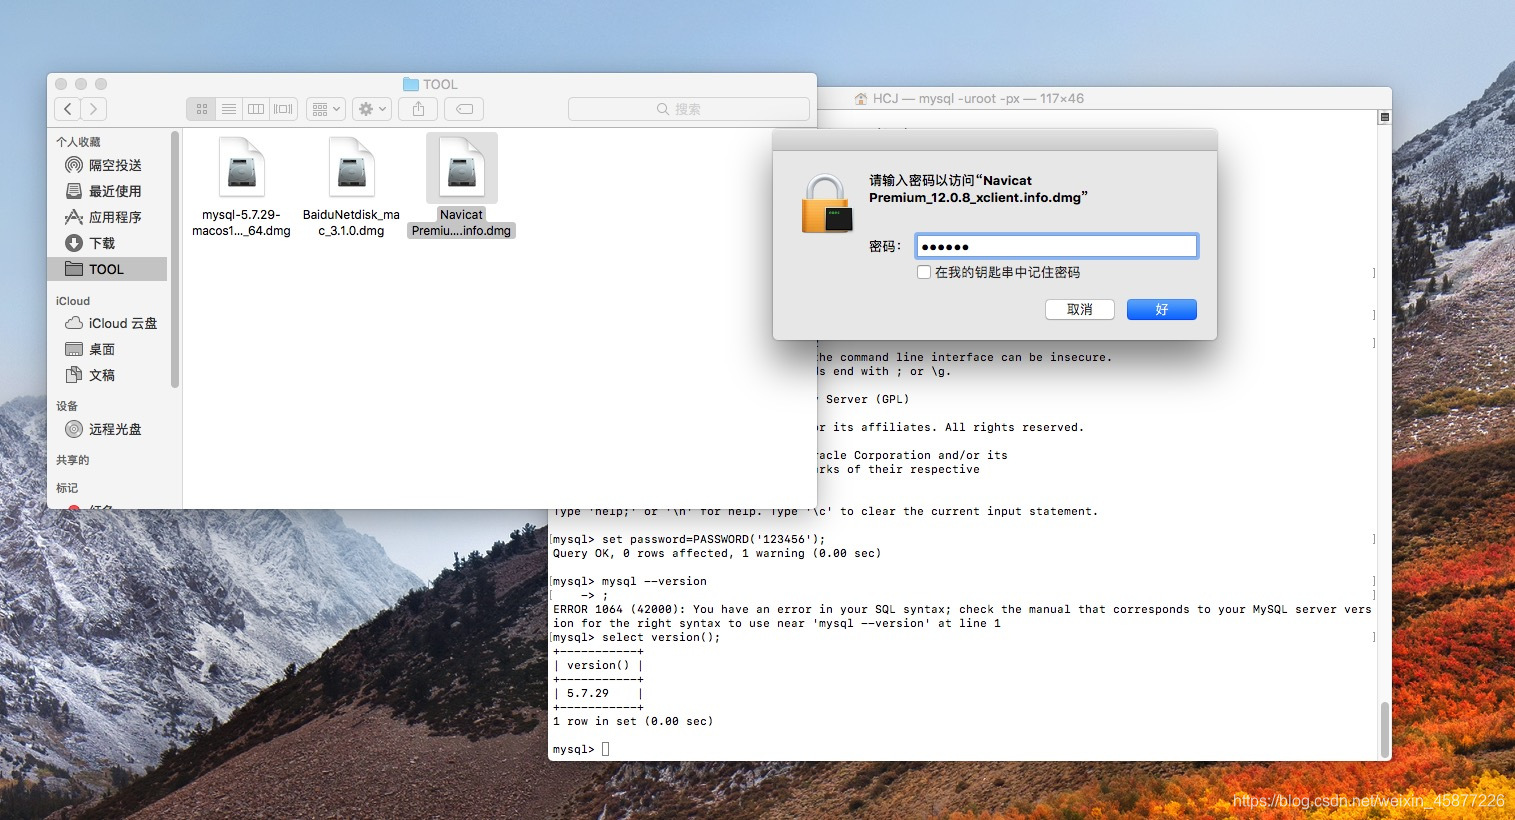1515x820 pixels.
Task: Click the 'Query OK, 0 rows affected' line
Action: tap(717, 553)
